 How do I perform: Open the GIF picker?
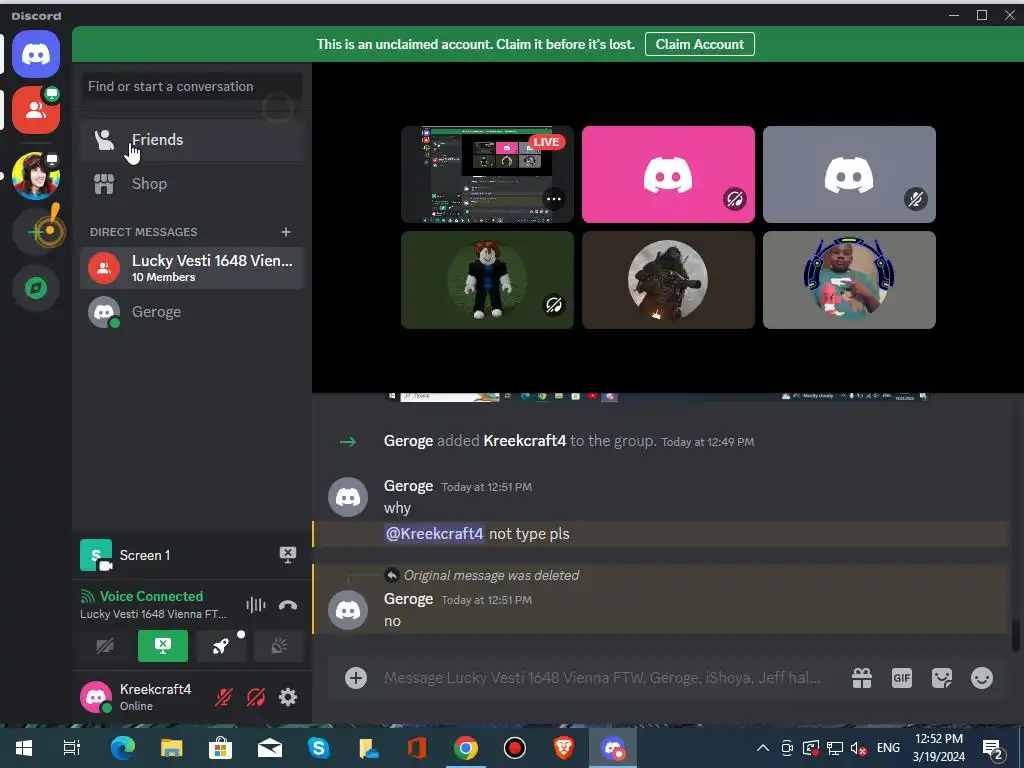902,678
